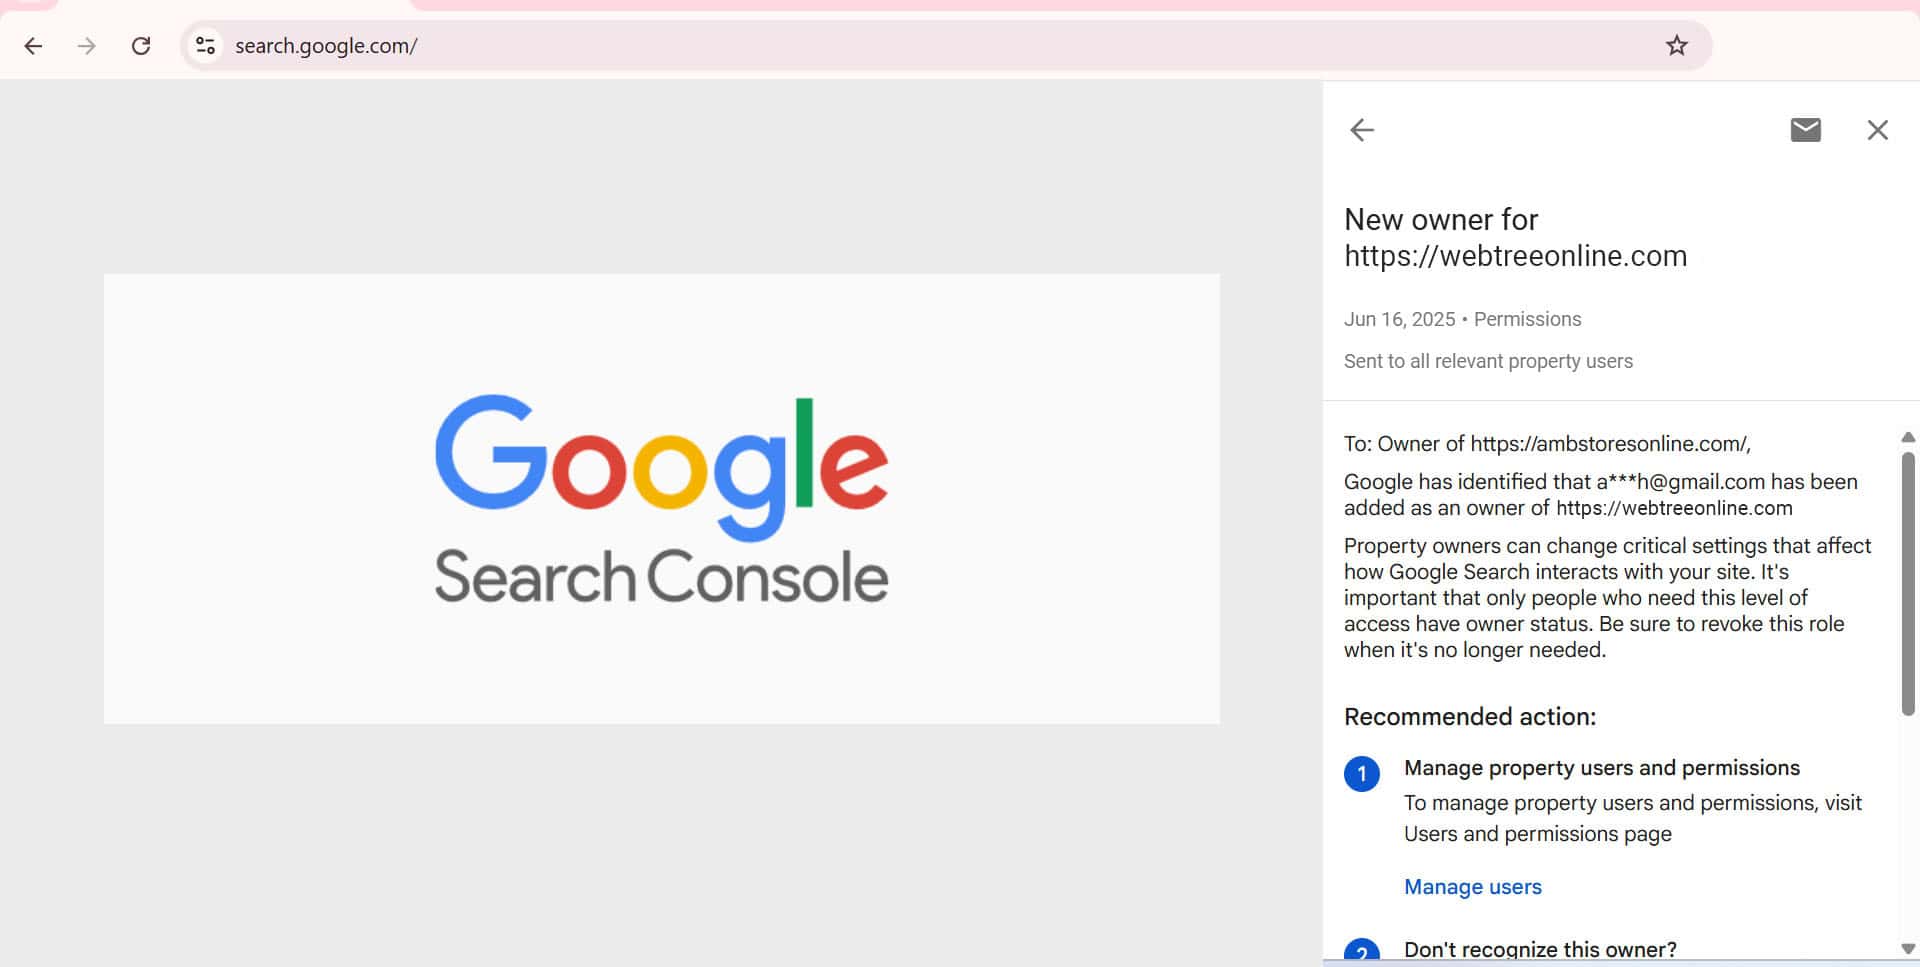This screenshot has height=967, width=1920.
Task: Bookmark this page with the star icon
Action: (x=1676, y=46)
